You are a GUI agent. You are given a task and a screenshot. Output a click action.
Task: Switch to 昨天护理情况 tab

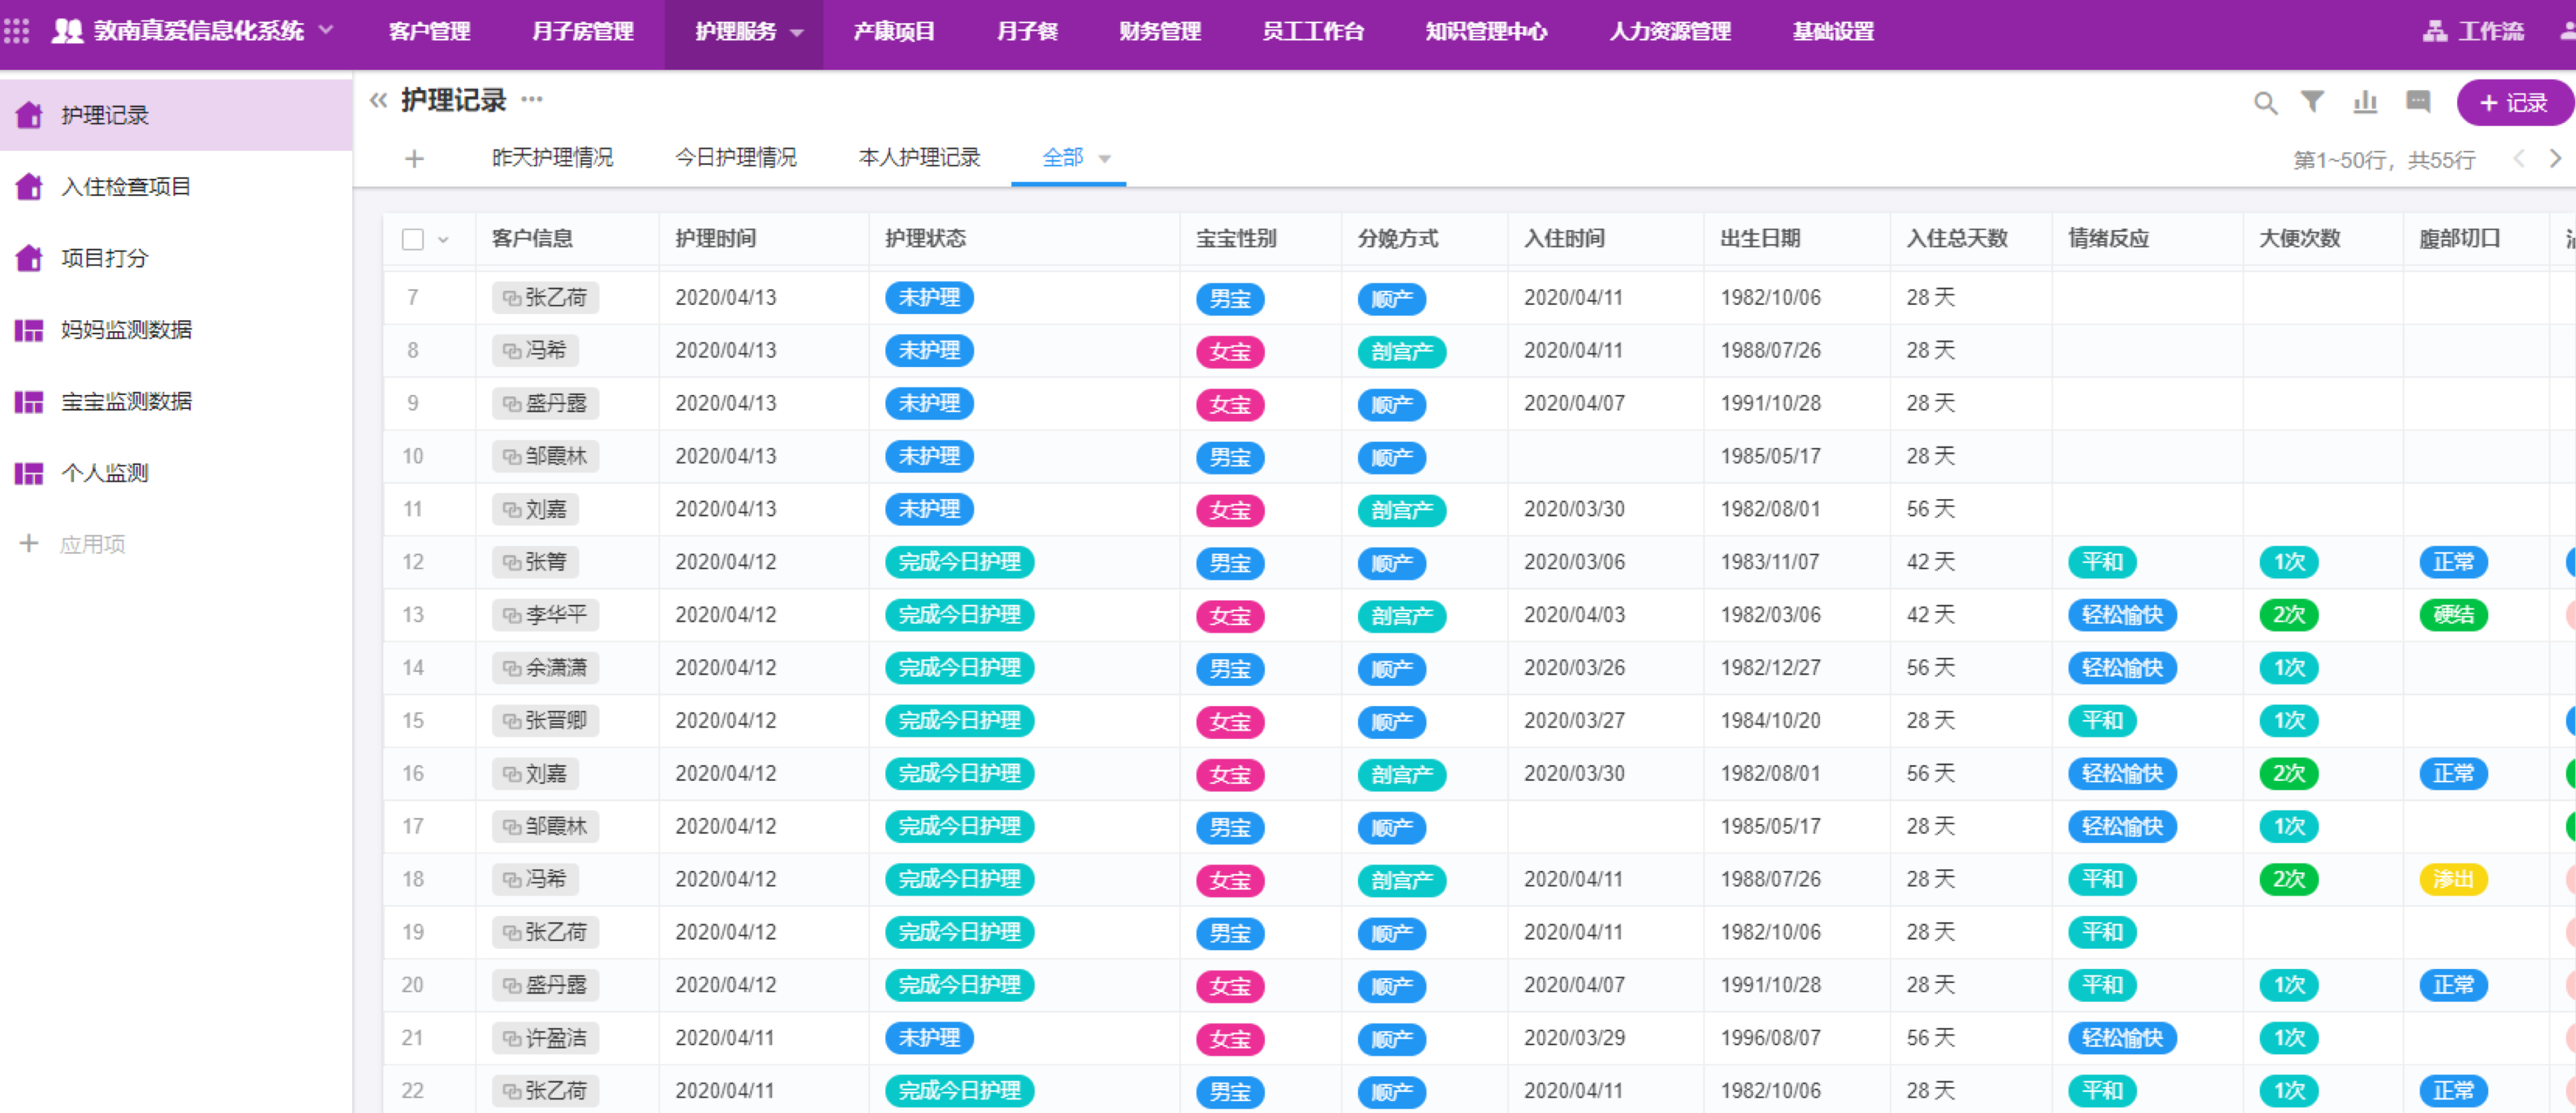coord(552,157)
